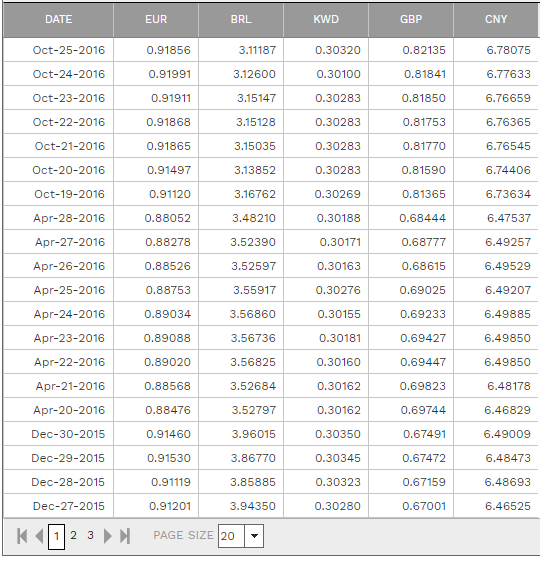The height and width of the screenshot is (561, 540).
Task: Open the page size dropdown arrow
Action: coord(254,536)
